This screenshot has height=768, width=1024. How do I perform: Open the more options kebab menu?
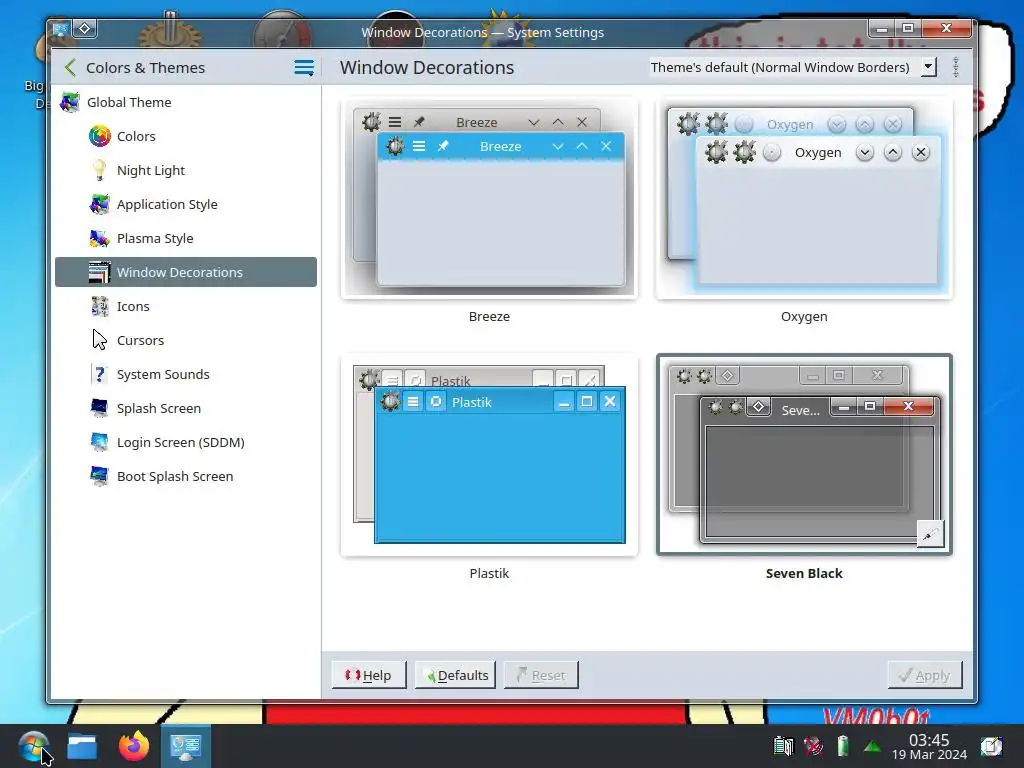955,67
